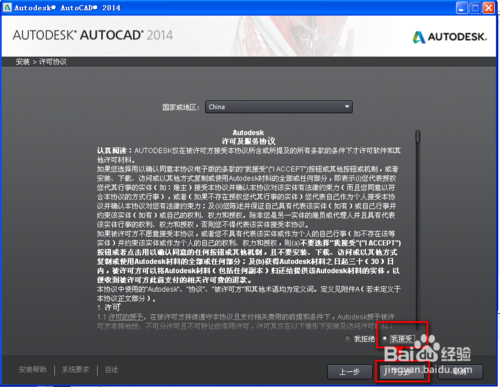Image resolution: width=500 pixels, height=387 pixels.
Task: Open the 系统要求 system requirements link
Action: click(x=76, y=370)
